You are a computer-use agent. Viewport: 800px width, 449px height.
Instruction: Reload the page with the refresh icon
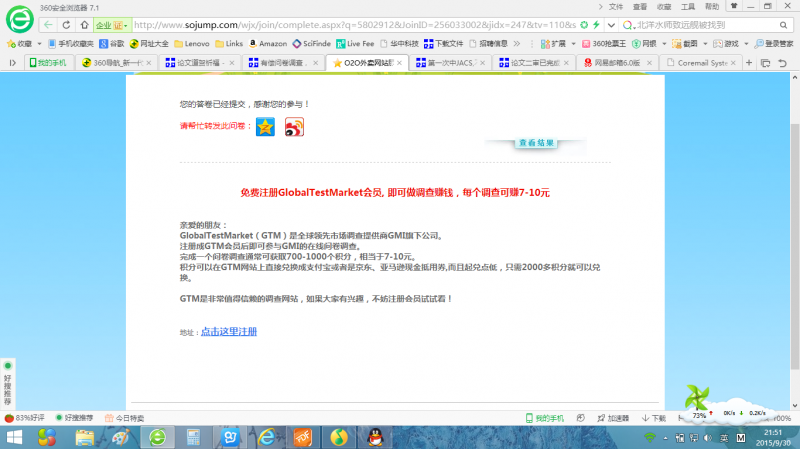coord(66,24)
